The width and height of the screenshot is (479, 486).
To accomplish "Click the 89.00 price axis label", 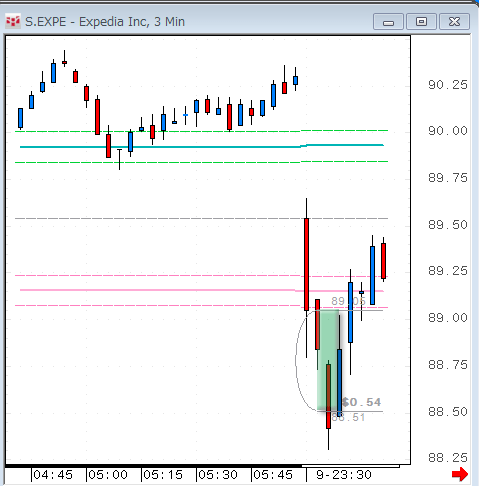I will (448, 318).
